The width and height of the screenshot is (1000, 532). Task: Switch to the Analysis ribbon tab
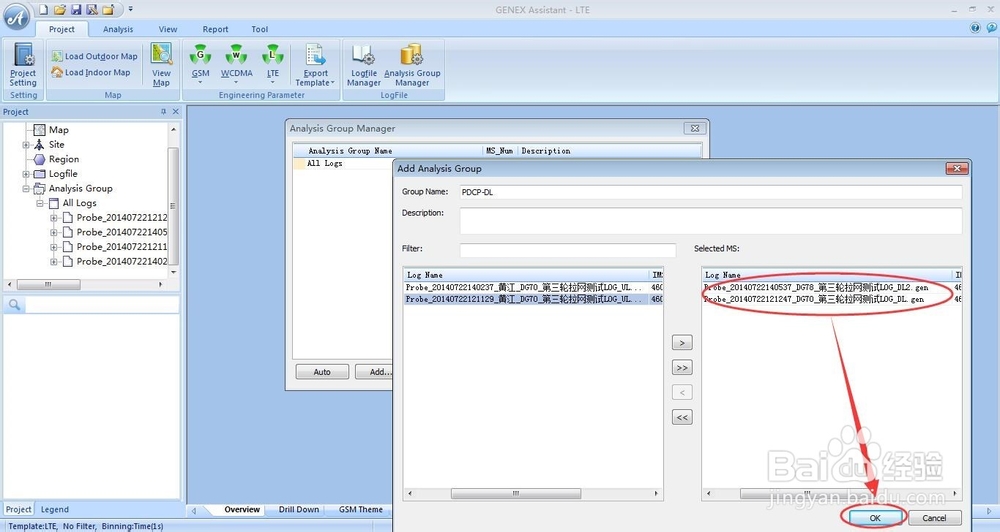coord(118,29)
